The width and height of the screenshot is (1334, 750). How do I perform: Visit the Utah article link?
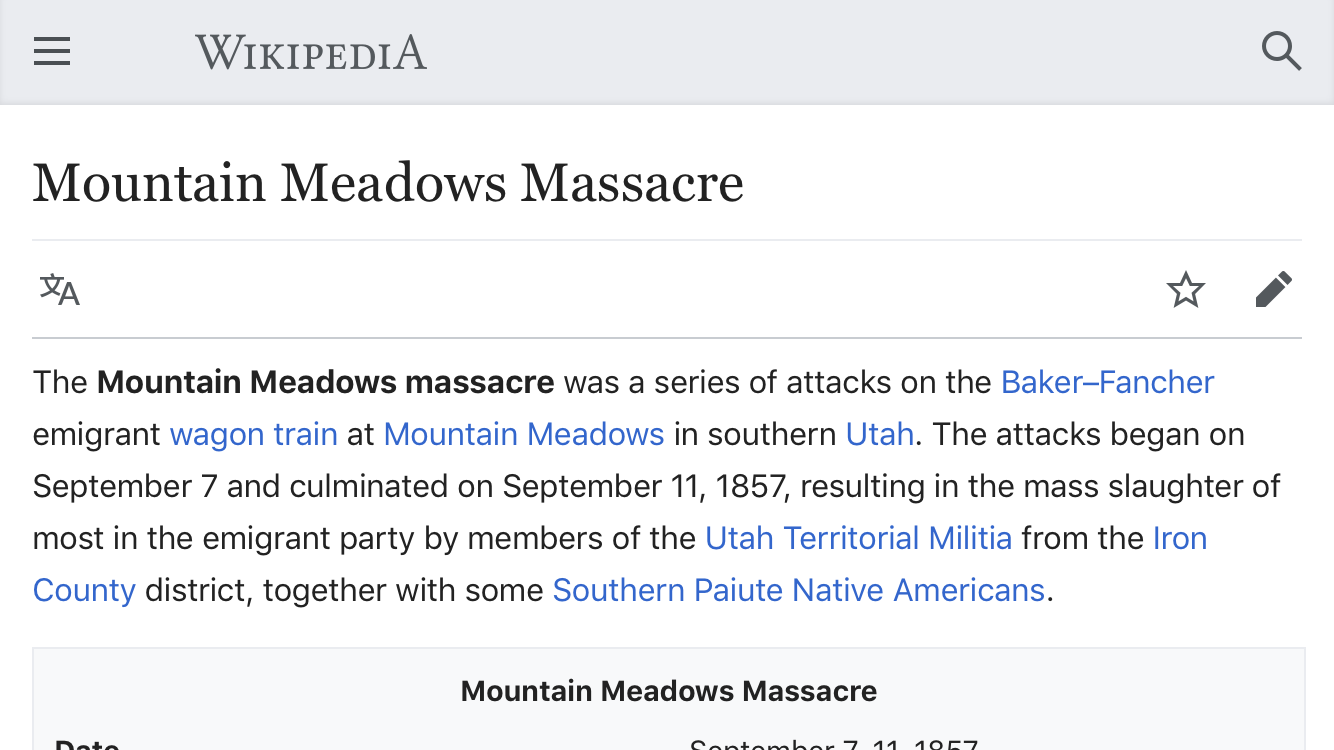click(880, 434)
